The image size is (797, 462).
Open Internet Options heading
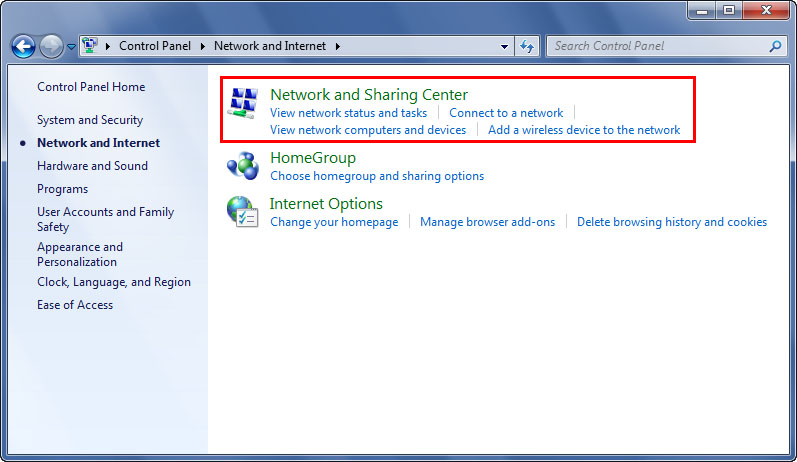[326, 204]
